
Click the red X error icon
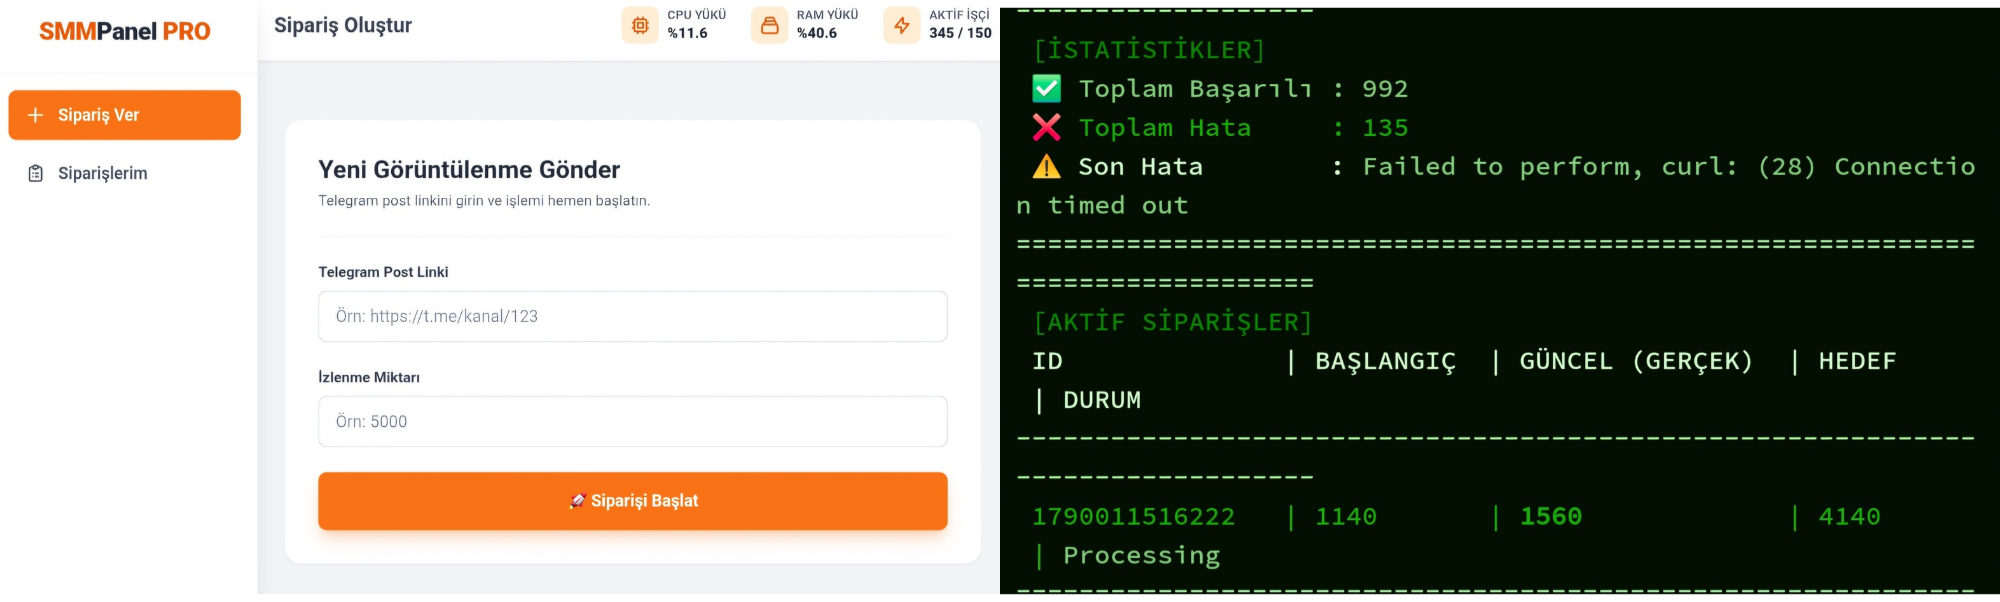click(x=1046, y=127)
